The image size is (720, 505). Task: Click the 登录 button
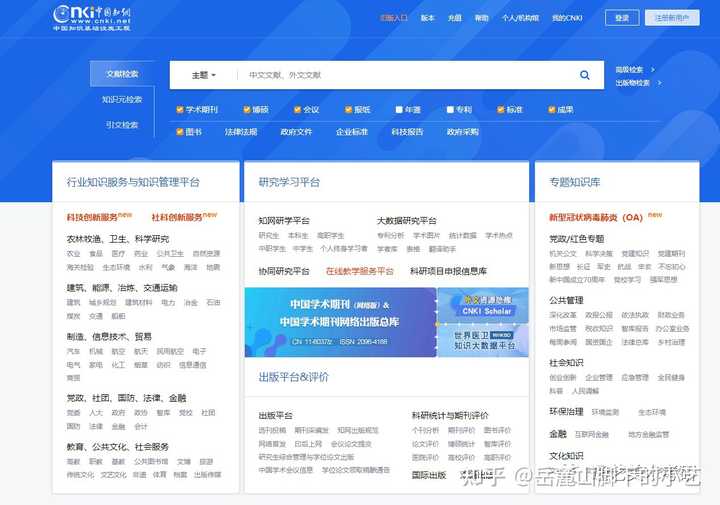[622, 18]
